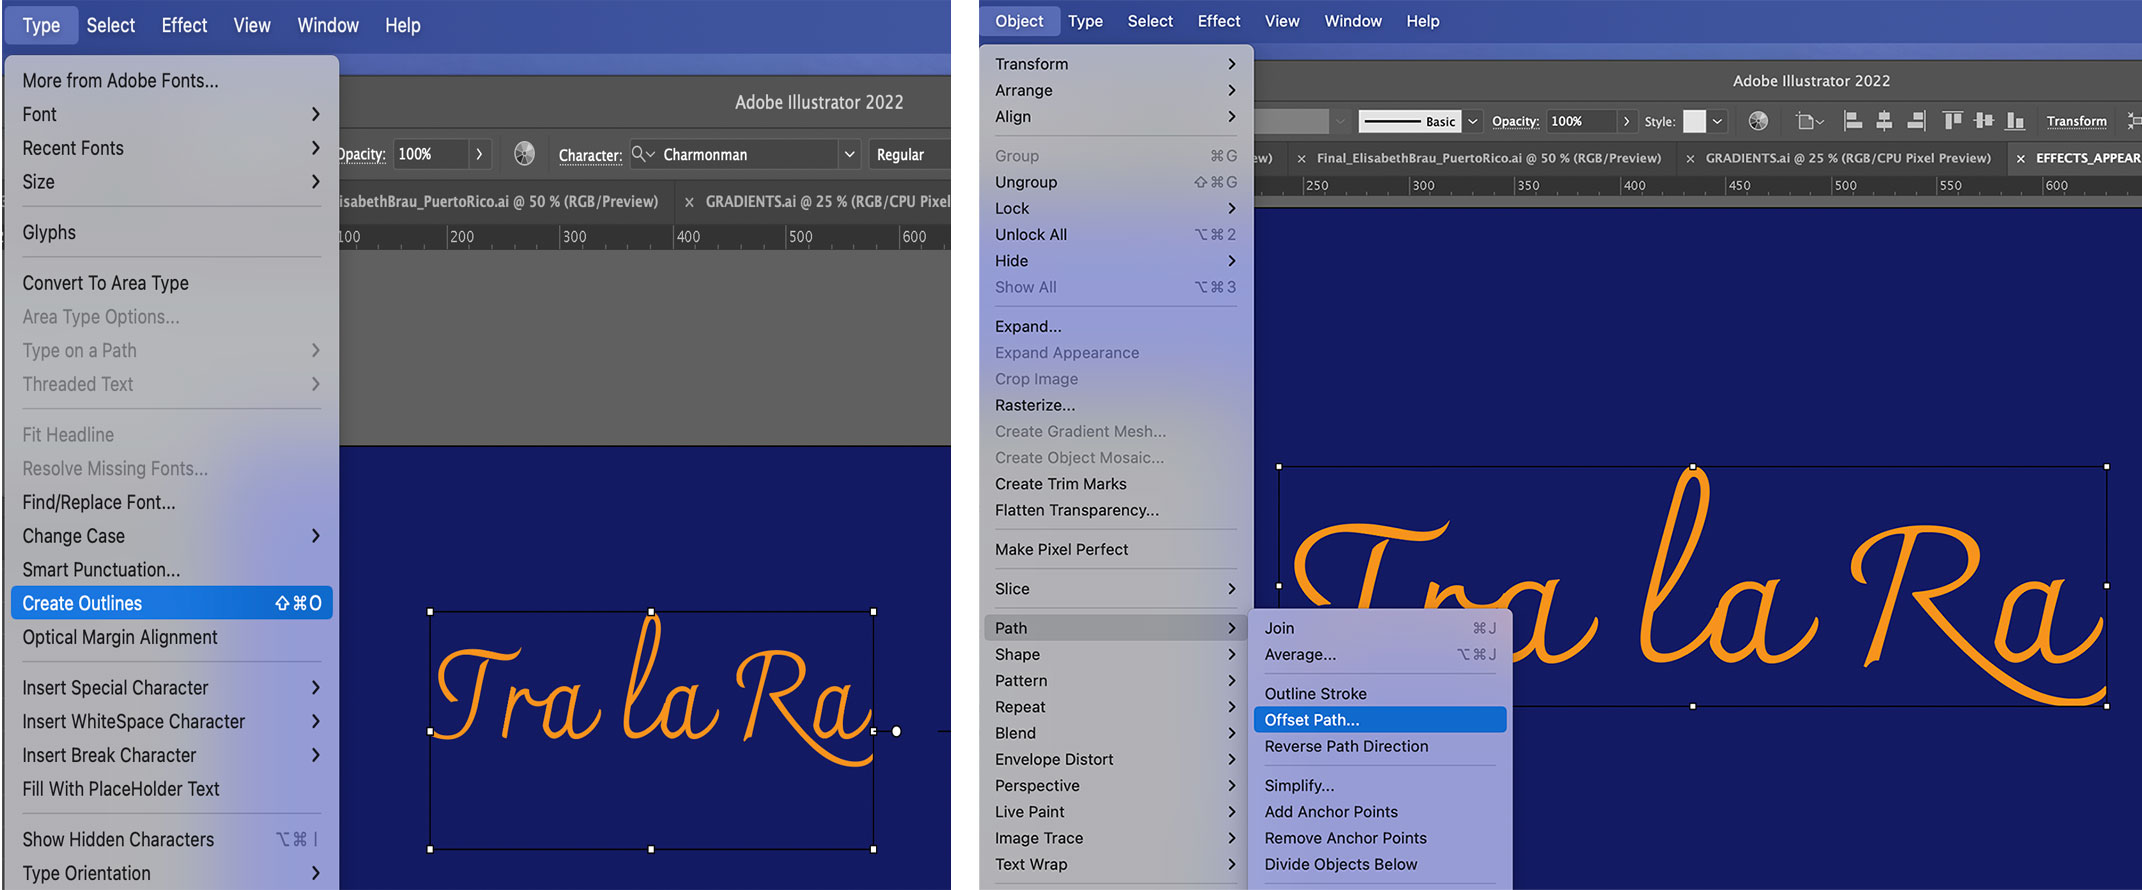Click vertical align center icon
The width and height of the screenshot is (2142, 890).
1984,121
